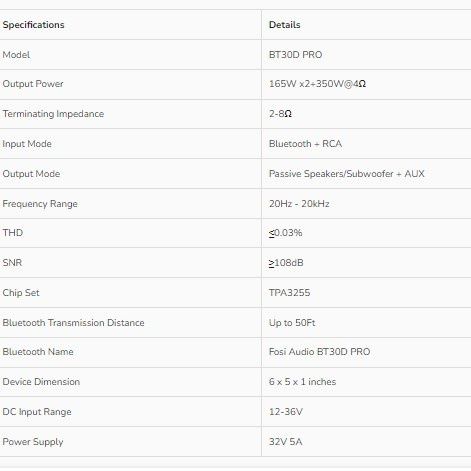Viewport: 471px width, 471px height.
Task: Select the TPA3255 chip set value
Action: pyautogui.click(x=289, y=293)
